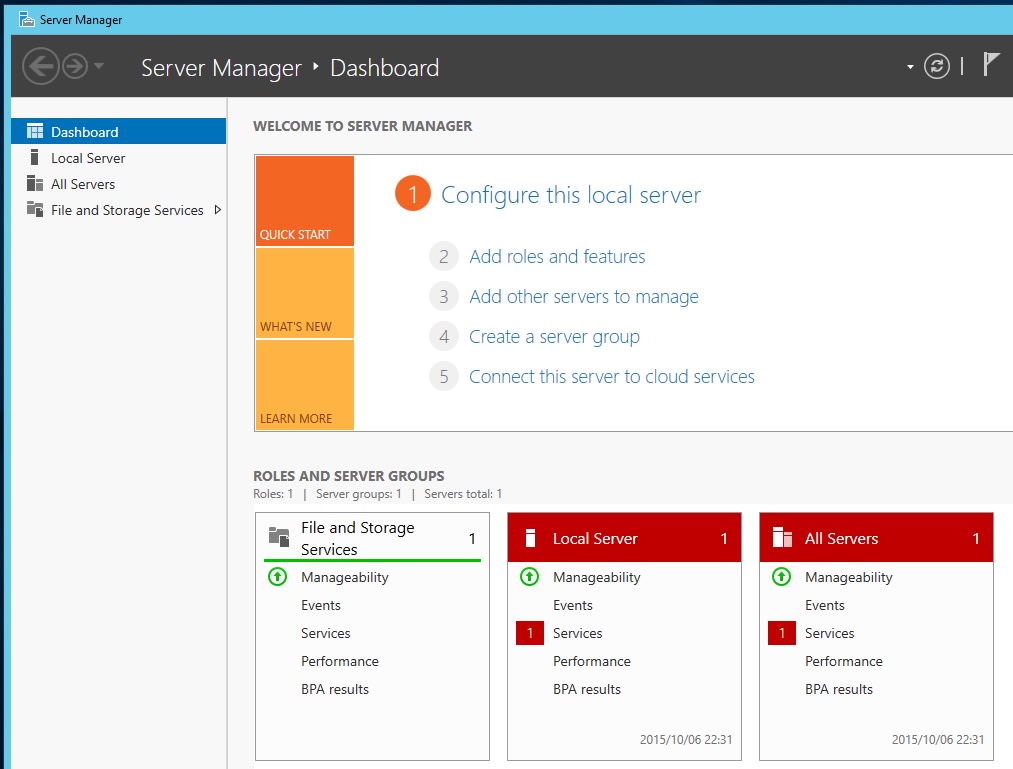
Task: Open BPA results in Local Server tile
Action: click(587, 690)
